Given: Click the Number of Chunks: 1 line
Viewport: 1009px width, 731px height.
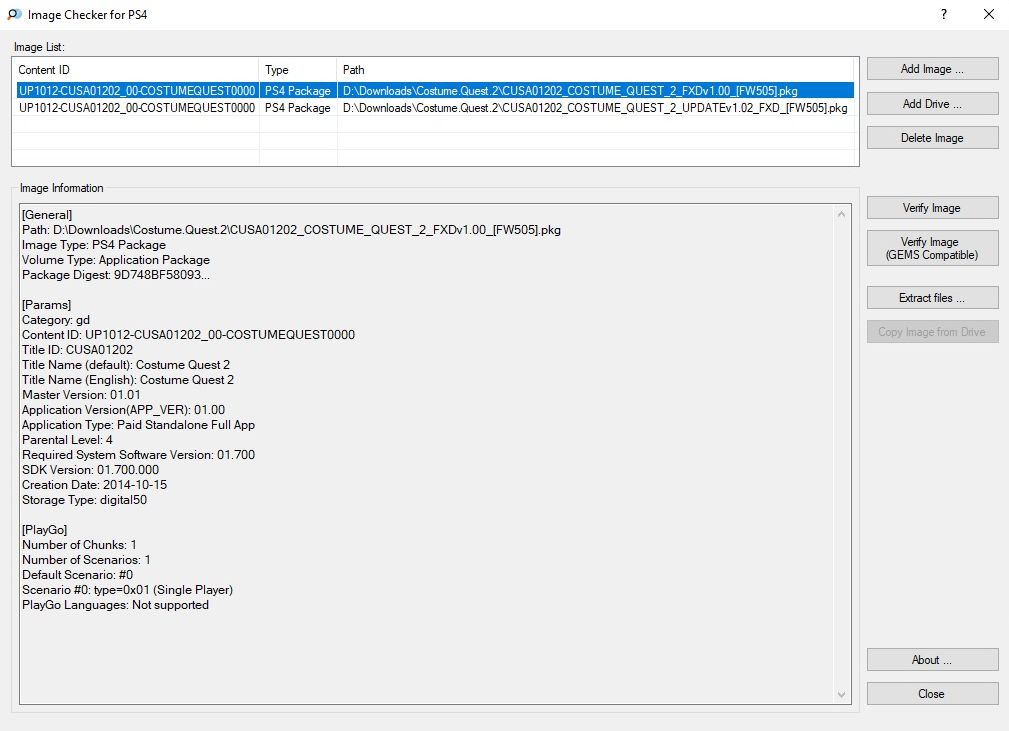Looking at the screenshot, I should tap(79, 545).
